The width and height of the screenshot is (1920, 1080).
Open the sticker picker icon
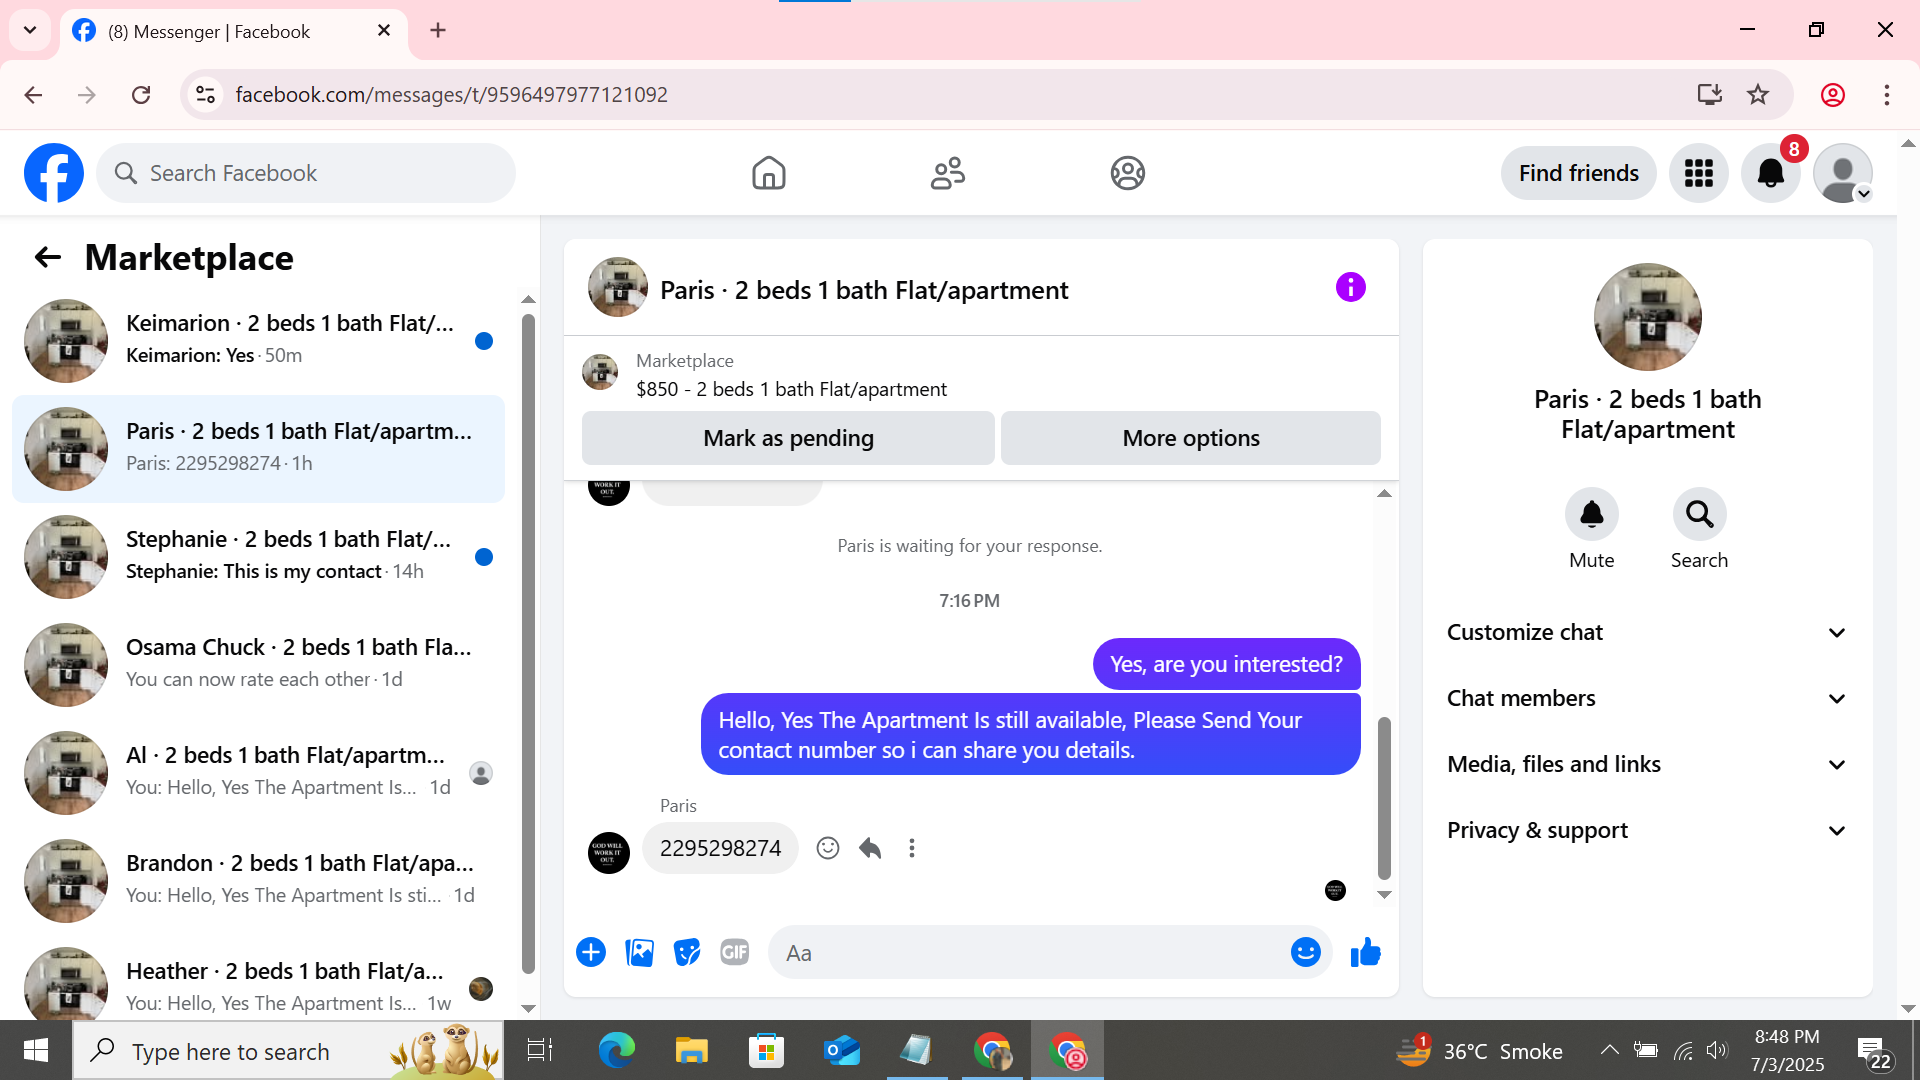687,953
